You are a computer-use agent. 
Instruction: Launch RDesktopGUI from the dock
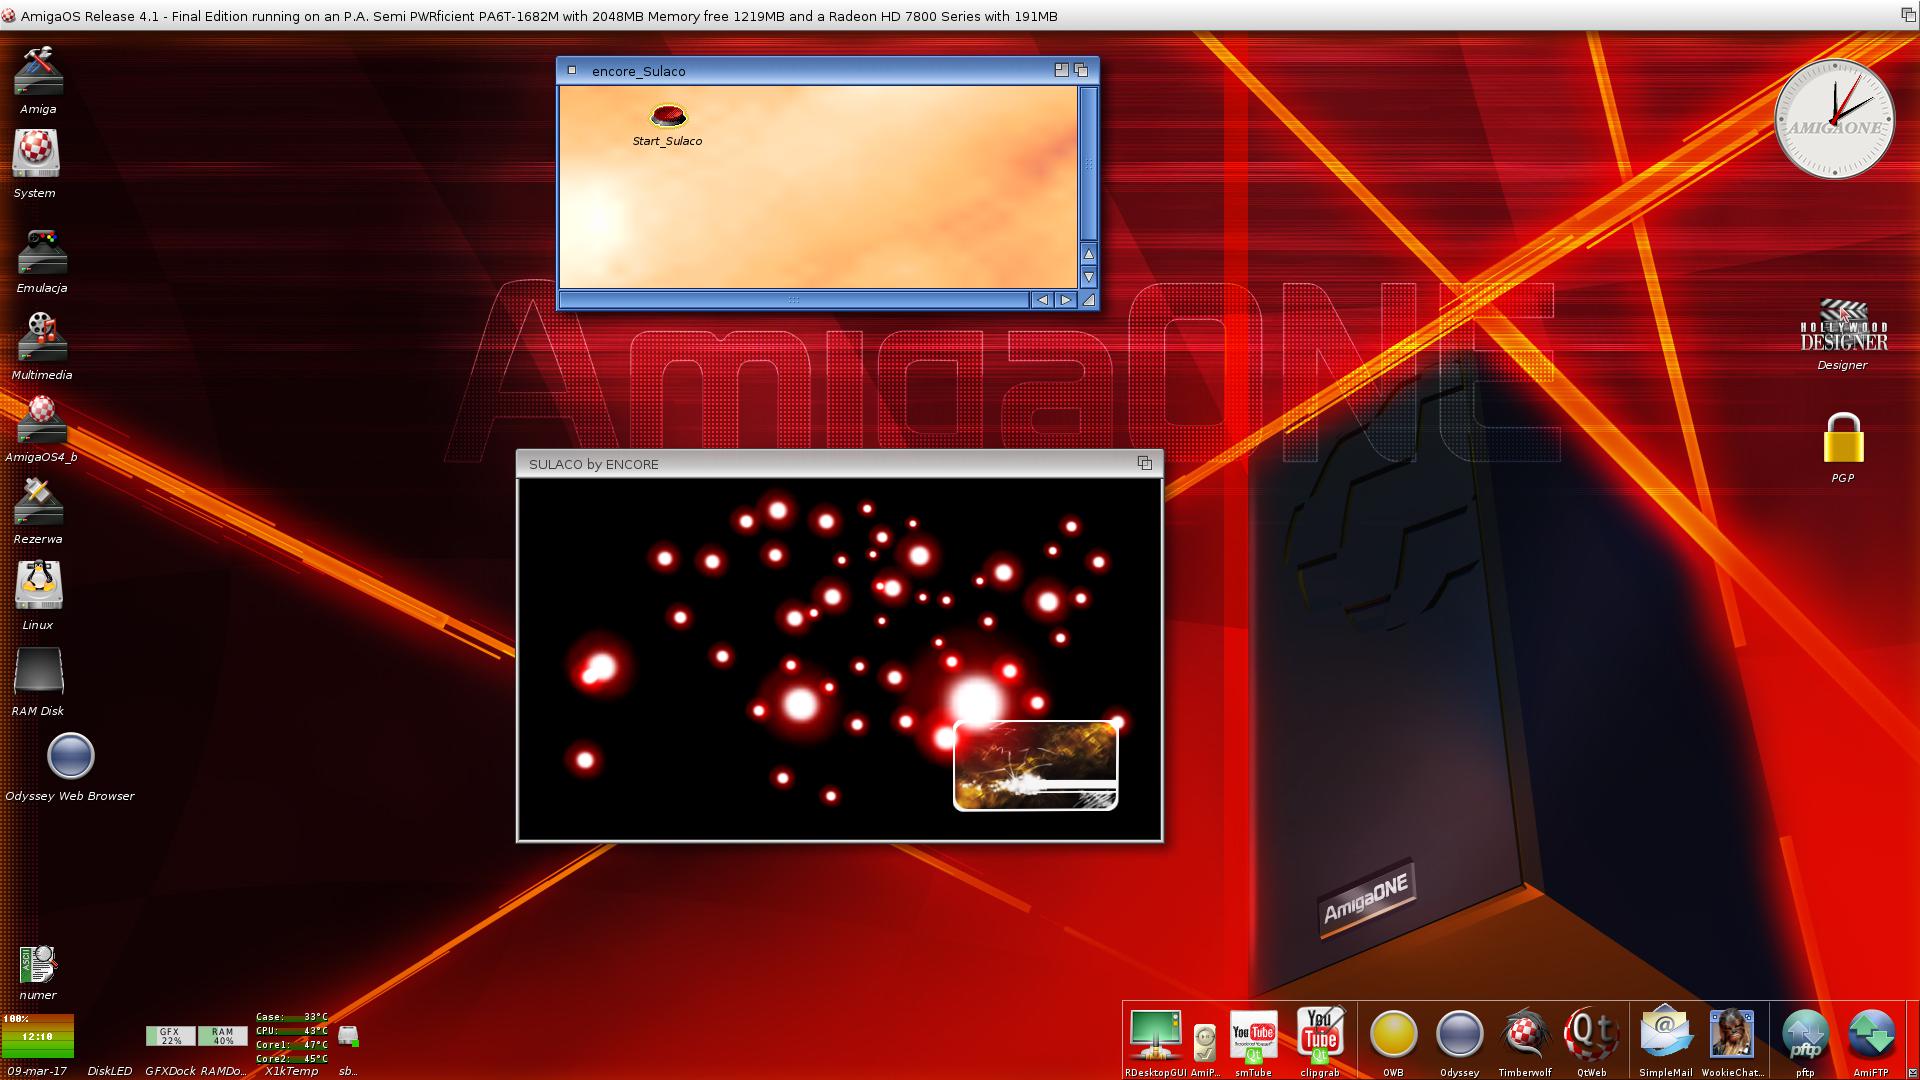tap(1156, 1035)
